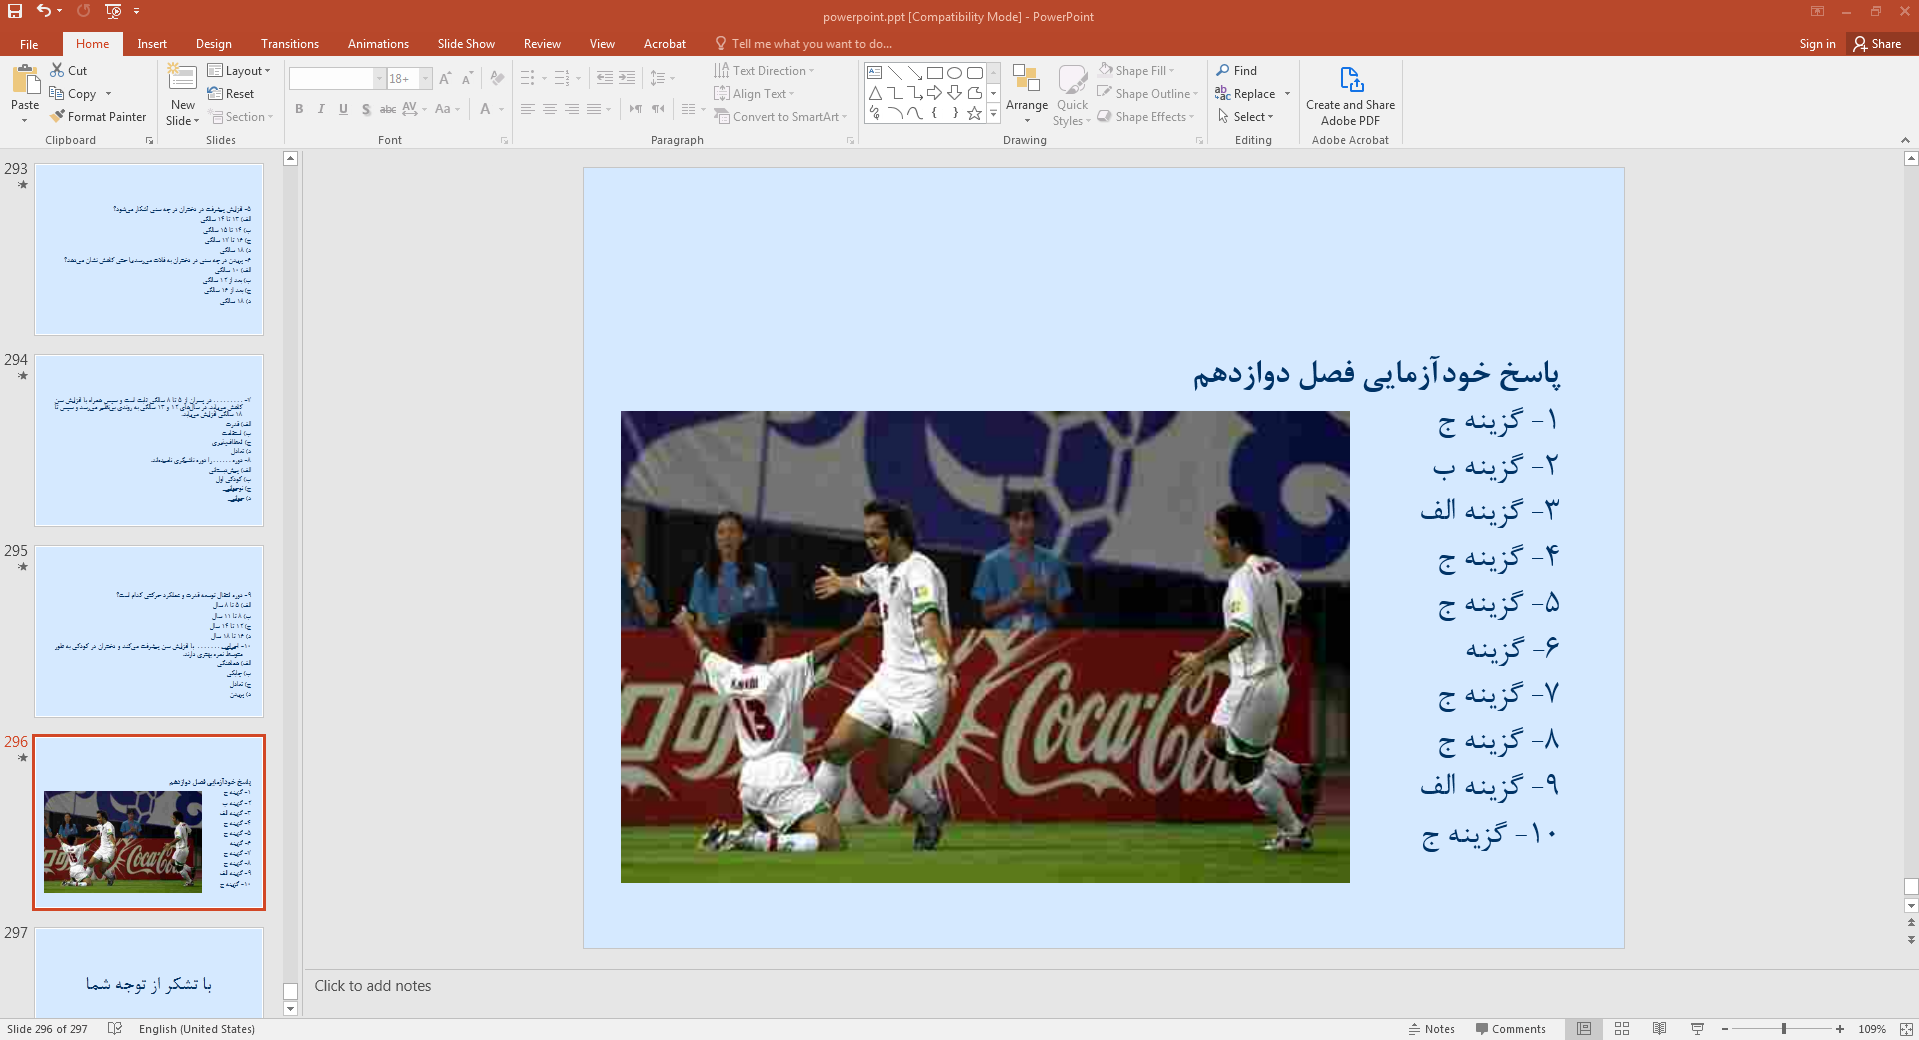The height and width of the screenshot is (1040, 1919).
Task: Expand the shapes gallery More arrow
Action: click(x=993, y=114)
